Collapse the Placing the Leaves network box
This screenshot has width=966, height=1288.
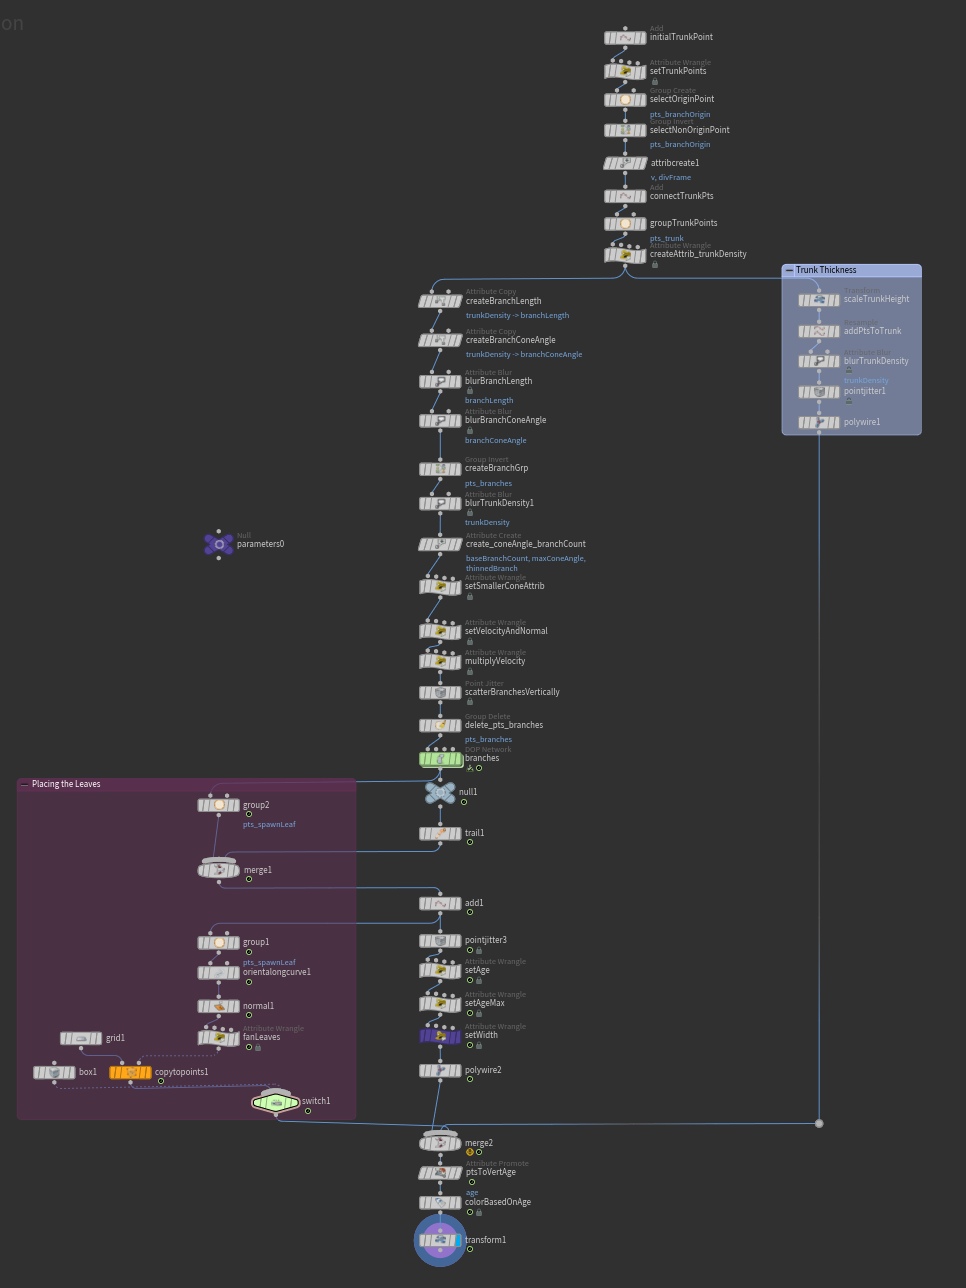coord(25,785)
